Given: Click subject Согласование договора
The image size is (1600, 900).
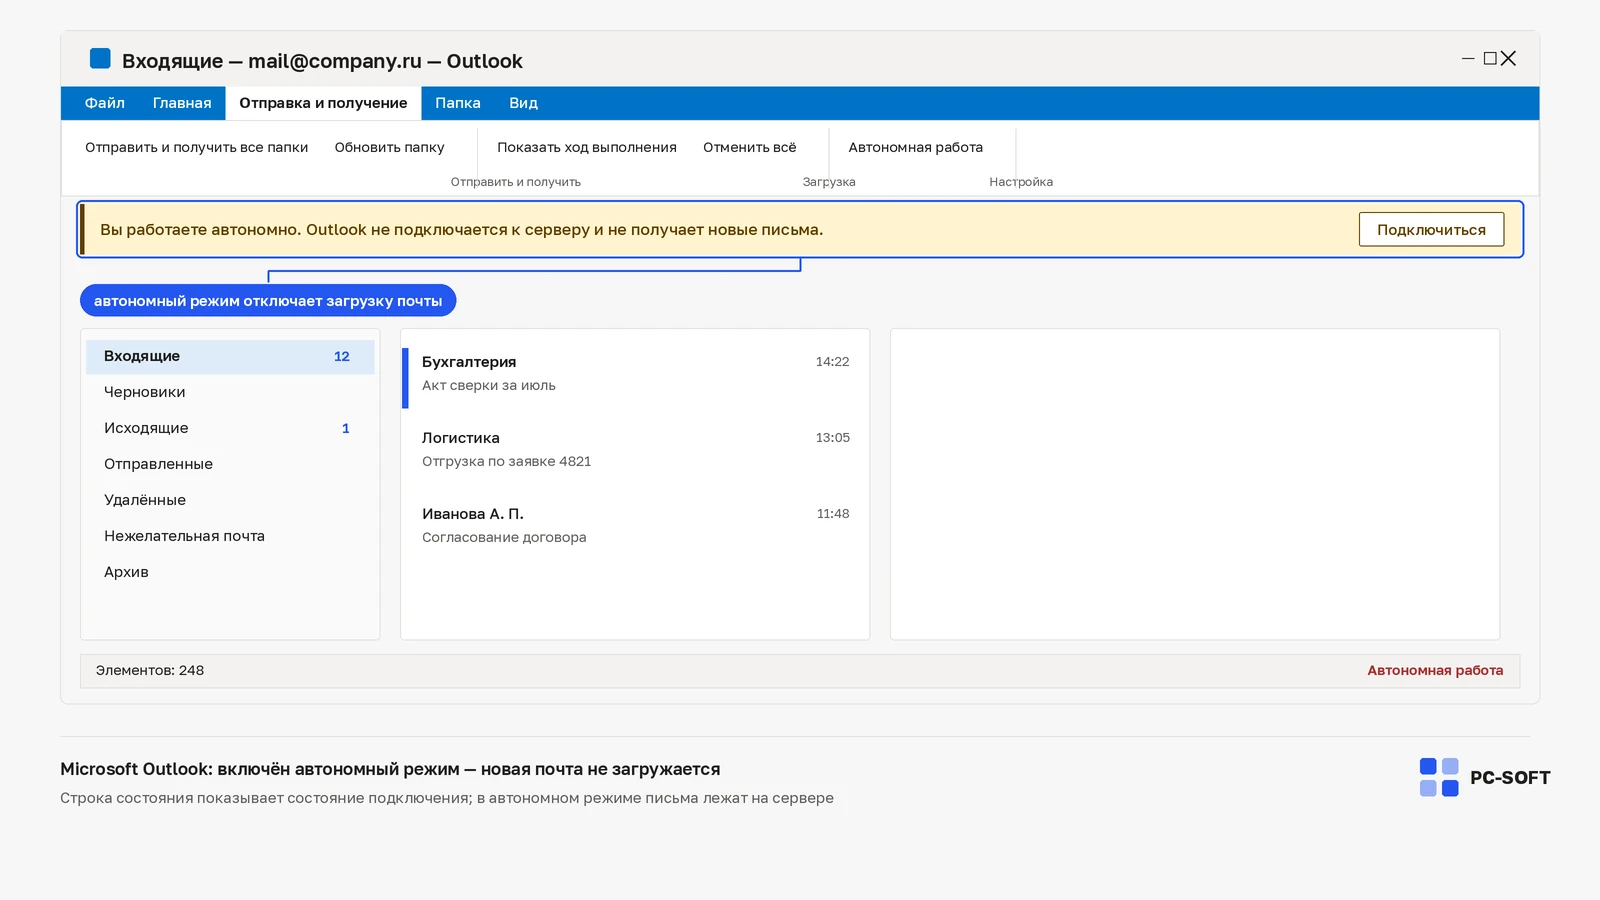Looking at the screenshot, I should 504,538.
